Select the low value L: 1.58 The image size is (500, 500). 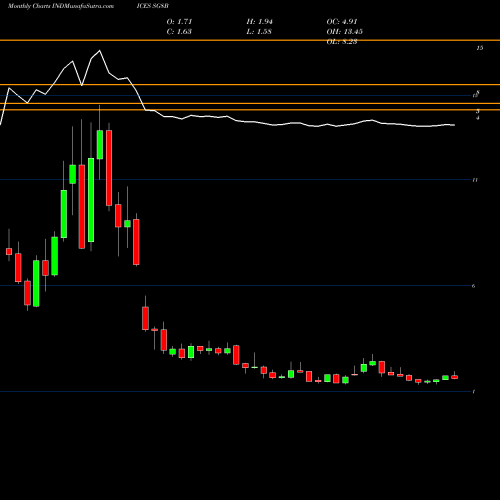(x=259, y=32)
